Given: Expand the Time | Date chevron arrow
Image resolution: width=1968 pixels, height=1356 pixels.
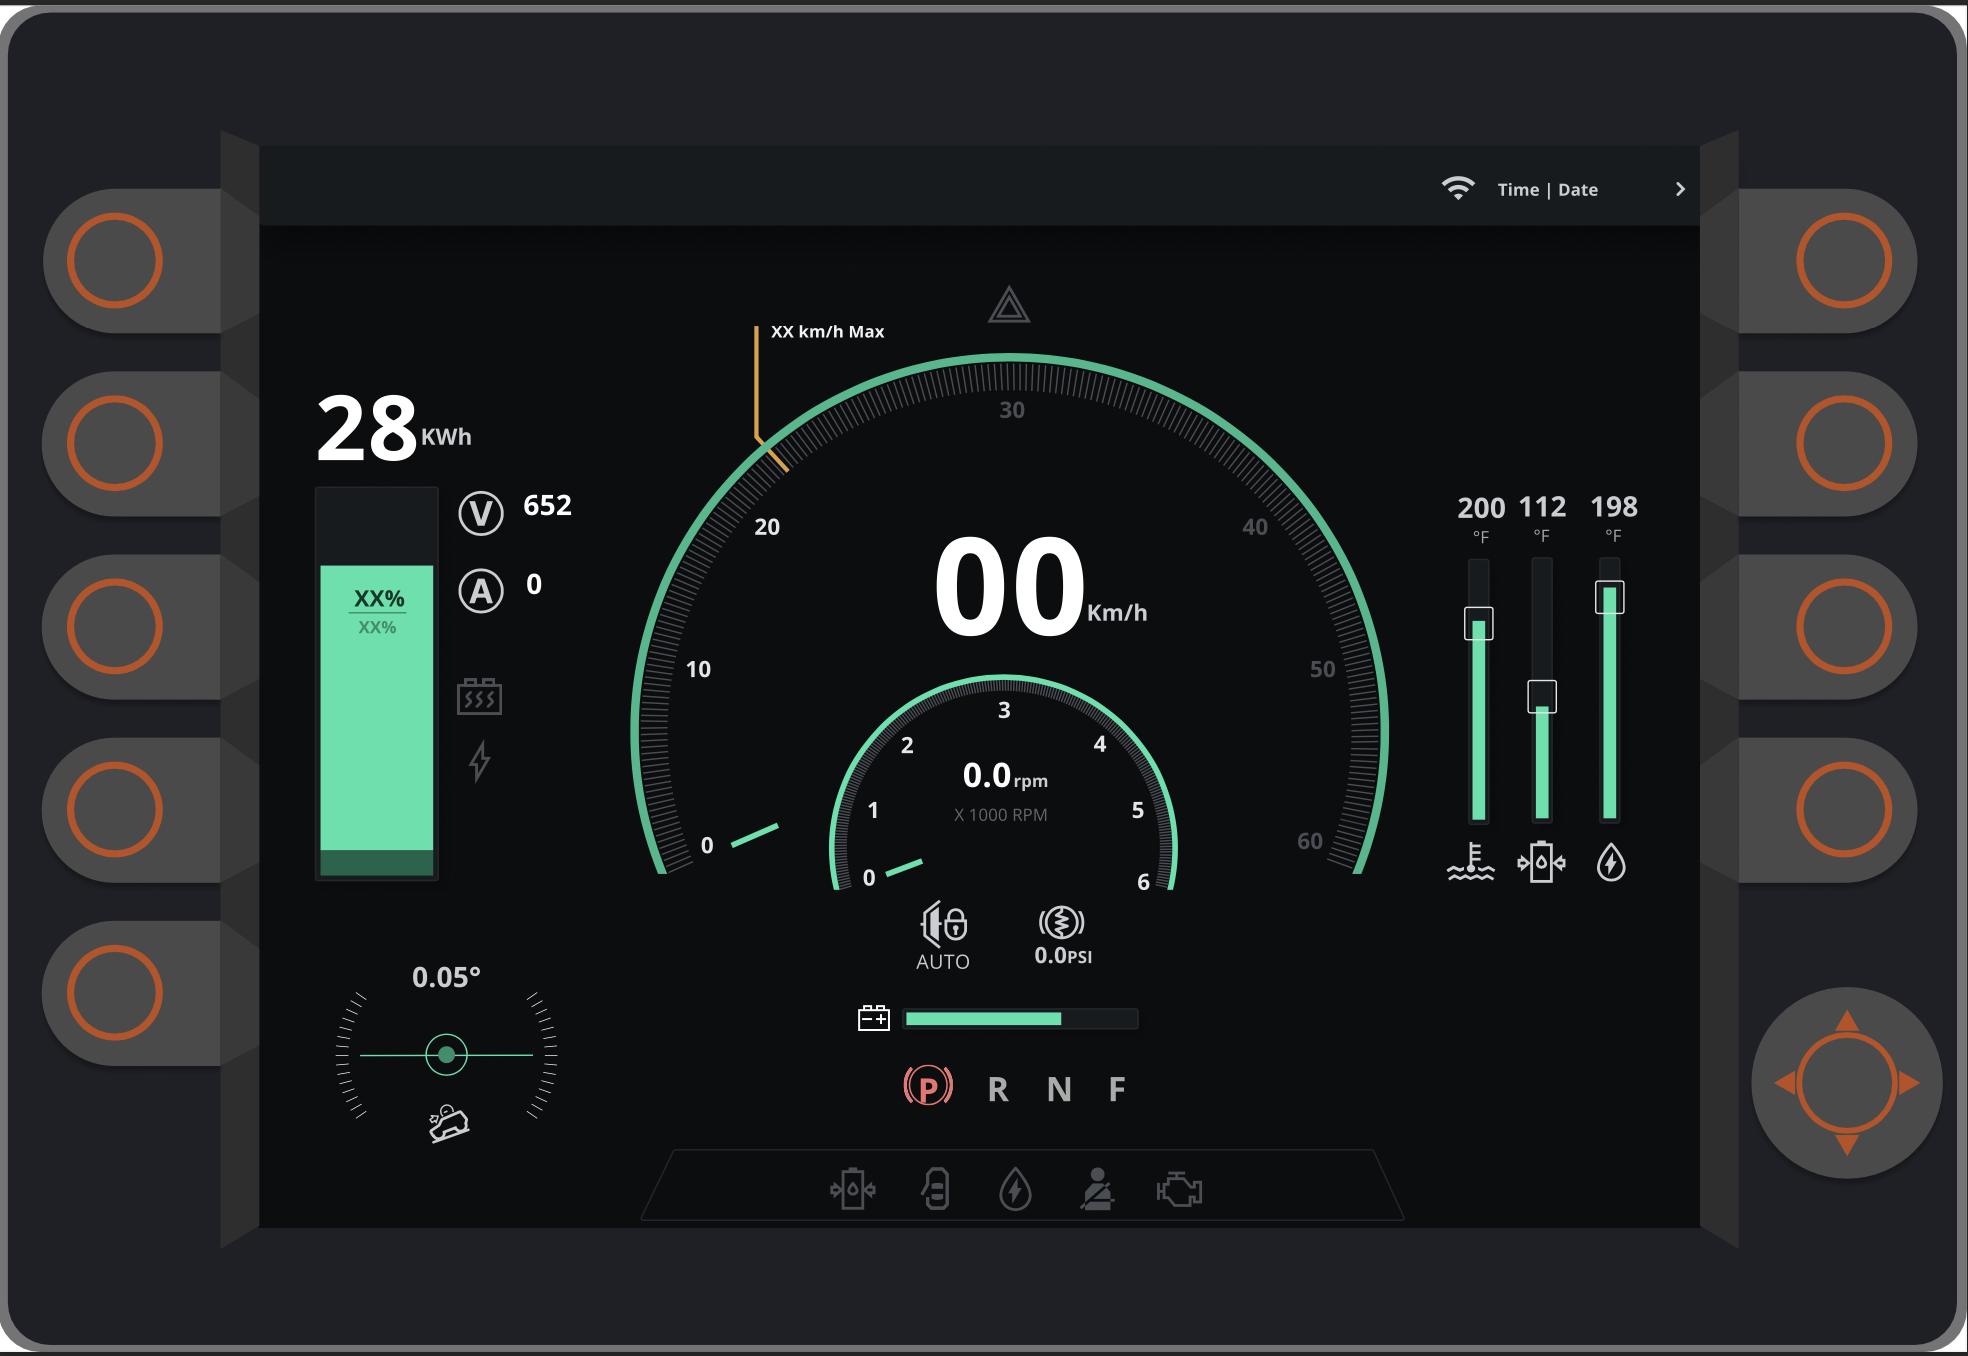Looking at the screenshot, I should pyautogui.click(x=1680, y=189).
